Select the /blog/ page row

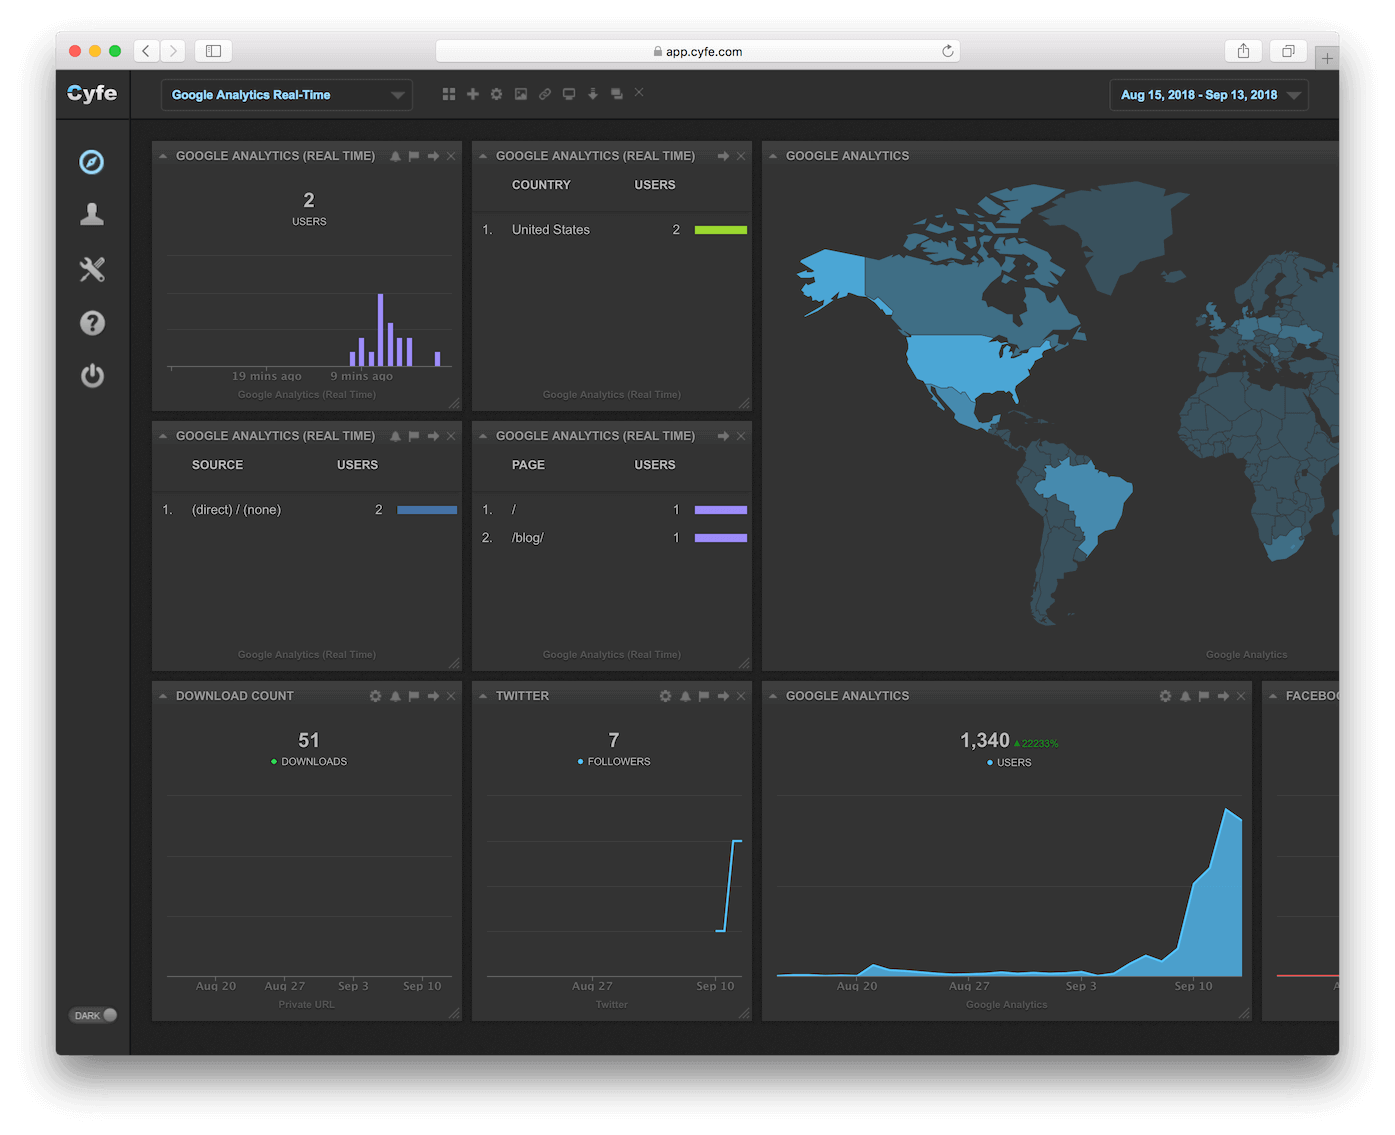pyautogui.click(x=612, y=538)
